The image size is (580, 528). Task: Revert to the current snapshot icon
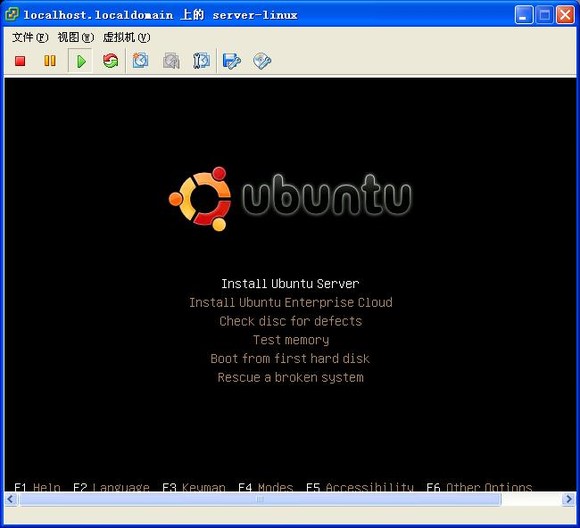click(x=171, y=61)
